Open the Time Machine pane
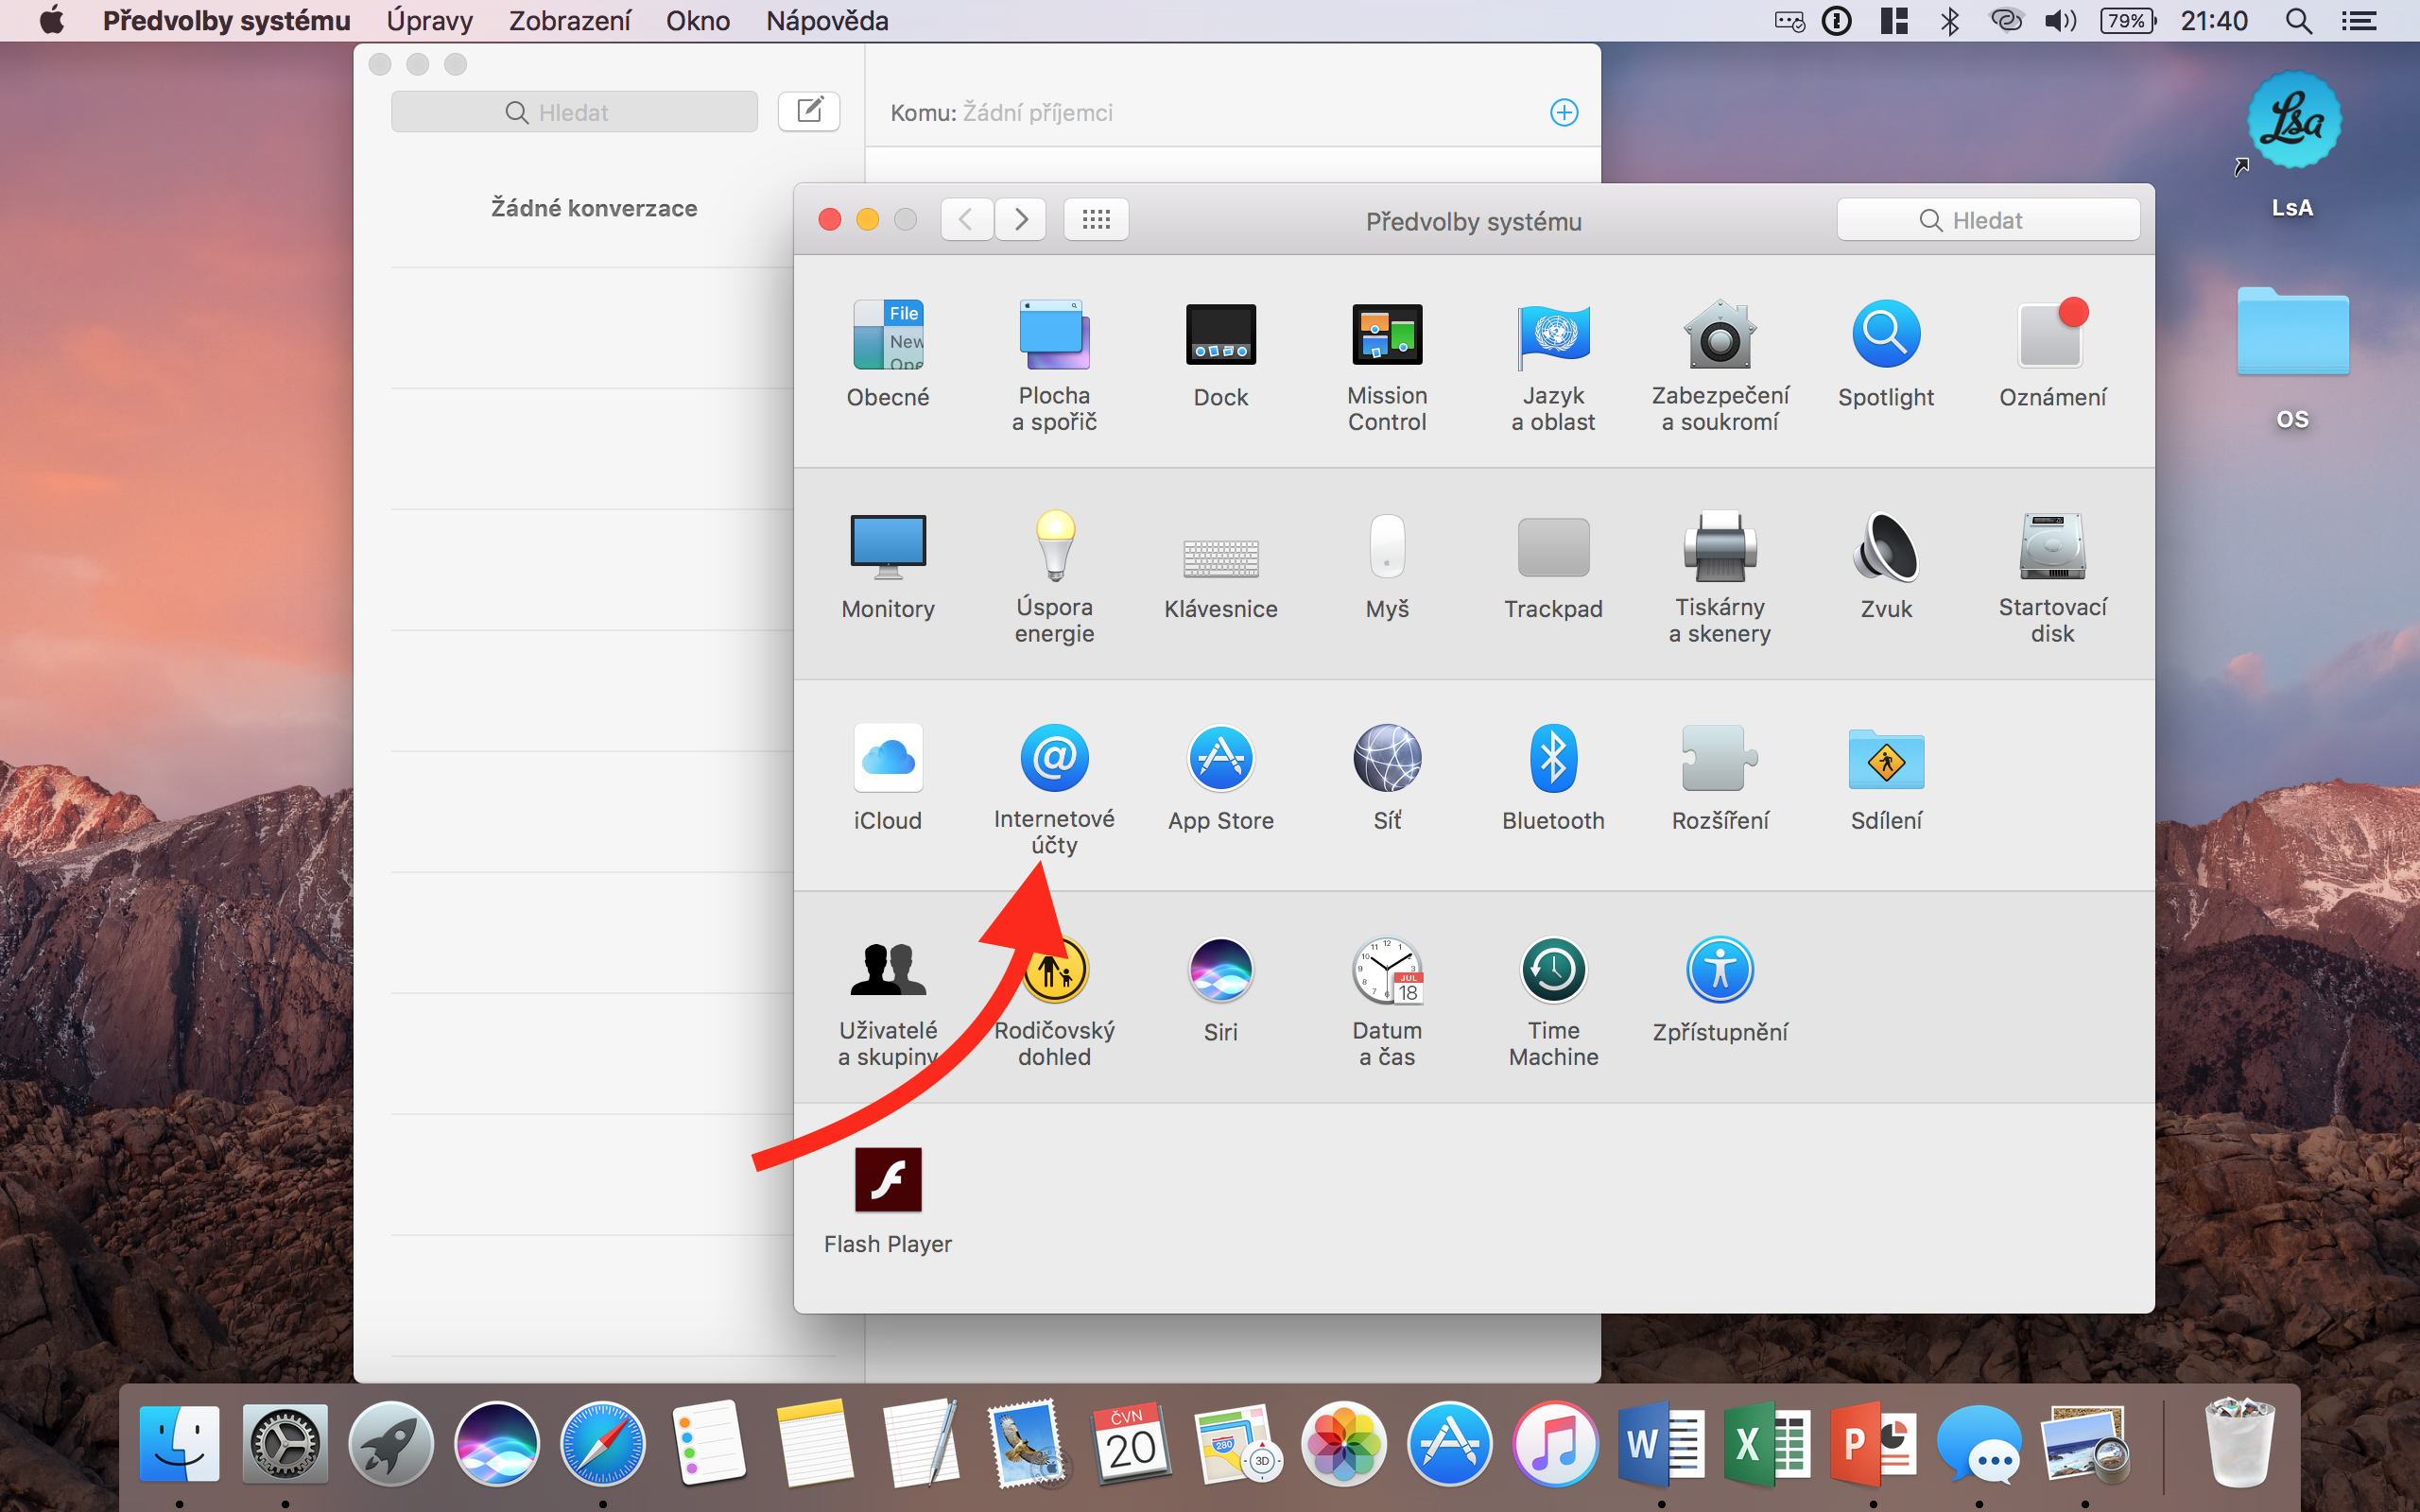 click(x=1552, y=970)
